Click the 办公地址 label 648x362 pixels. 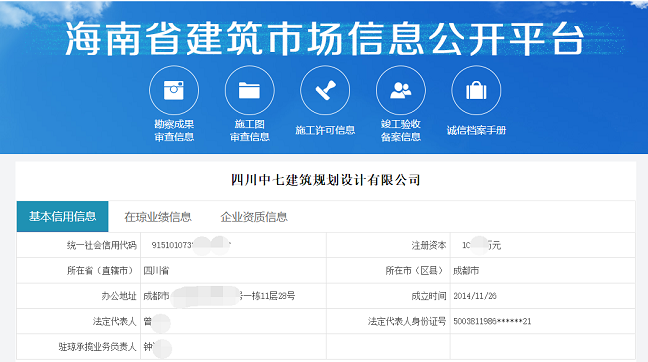pyautogui.click(x=119, y=296)
